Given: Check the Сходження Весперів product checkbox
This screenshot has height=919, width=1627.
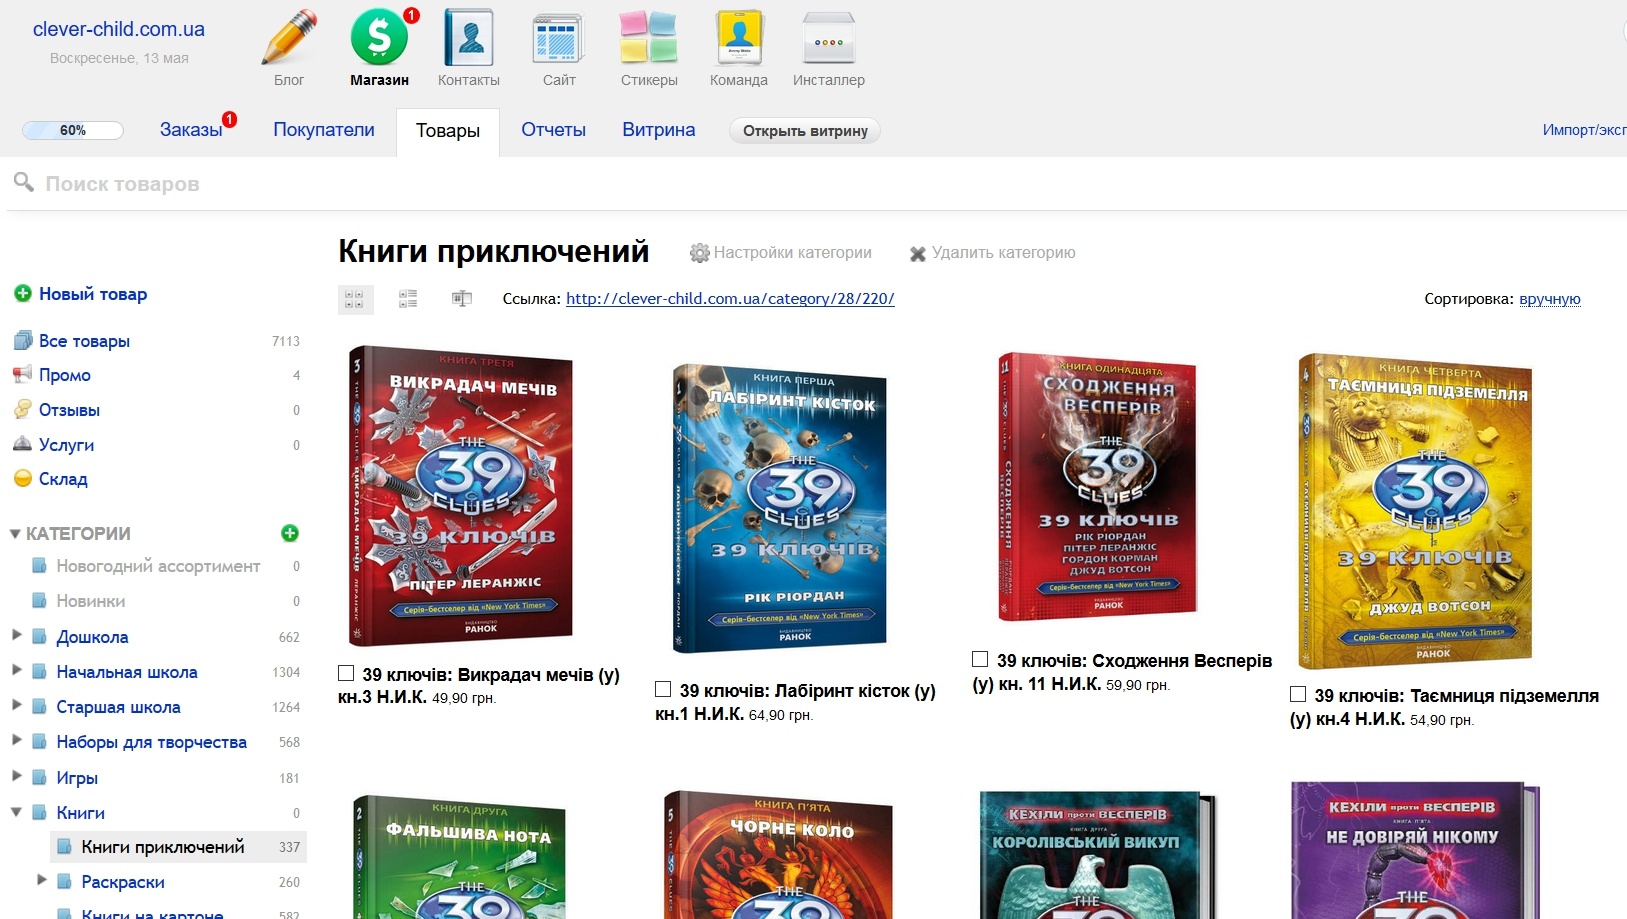Looking at the screenshot, I should pos(980,659).
